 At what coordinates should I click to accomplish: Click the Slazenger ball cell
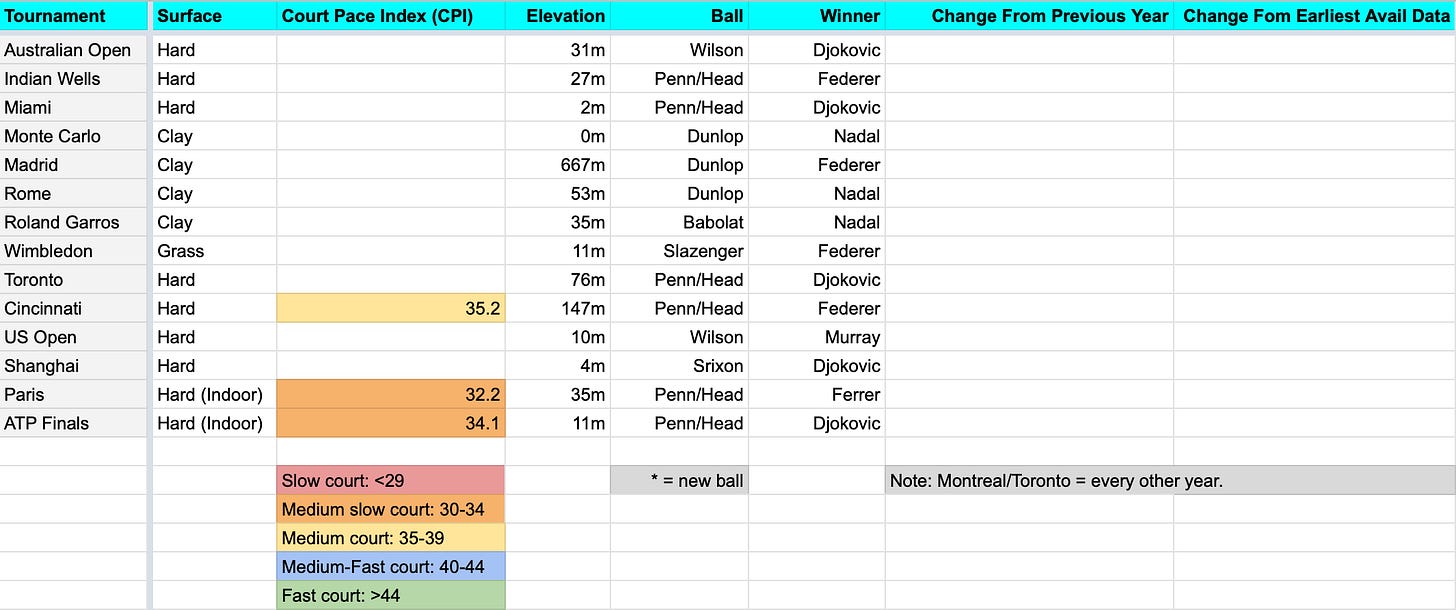[x=679, y=251]
